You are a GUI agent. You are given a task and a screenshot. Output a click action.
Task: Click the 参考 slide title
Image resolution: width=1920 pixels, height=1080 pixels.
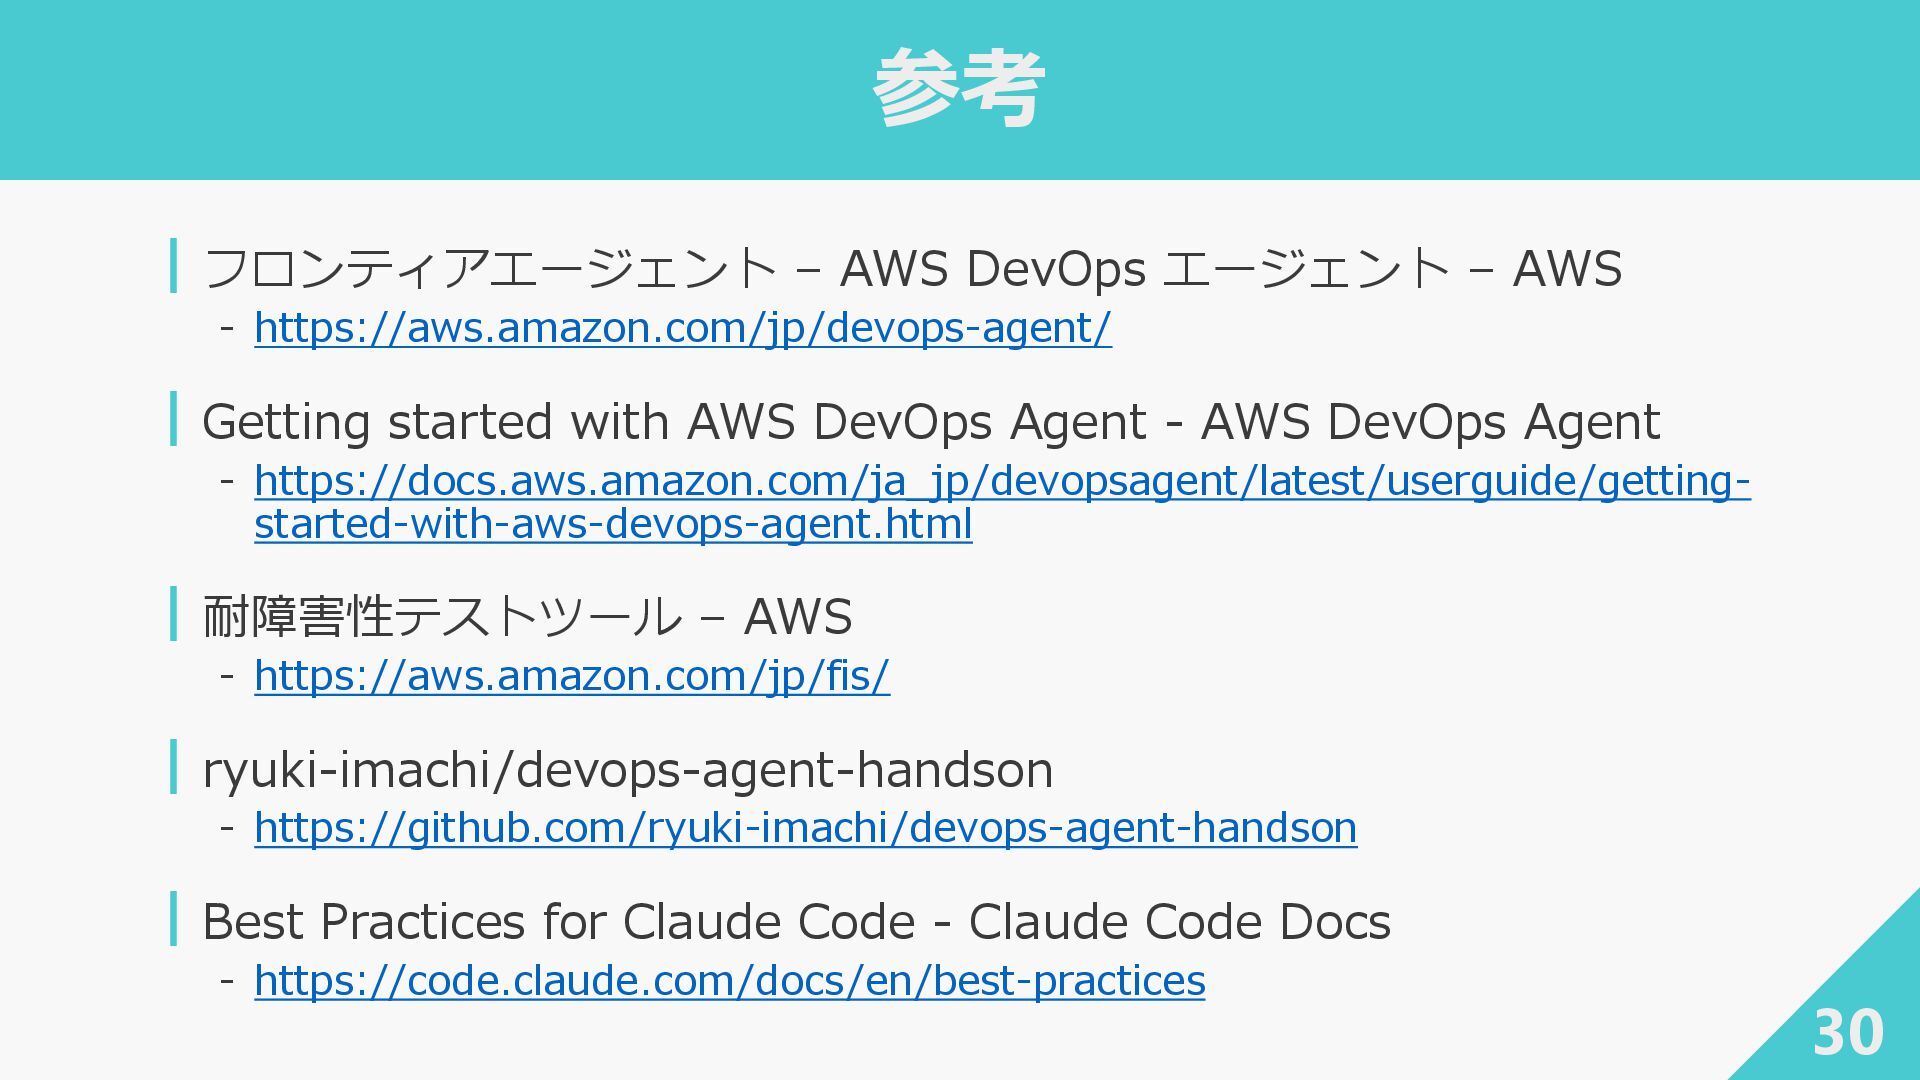pyautogui.click(x=959, y=88)
